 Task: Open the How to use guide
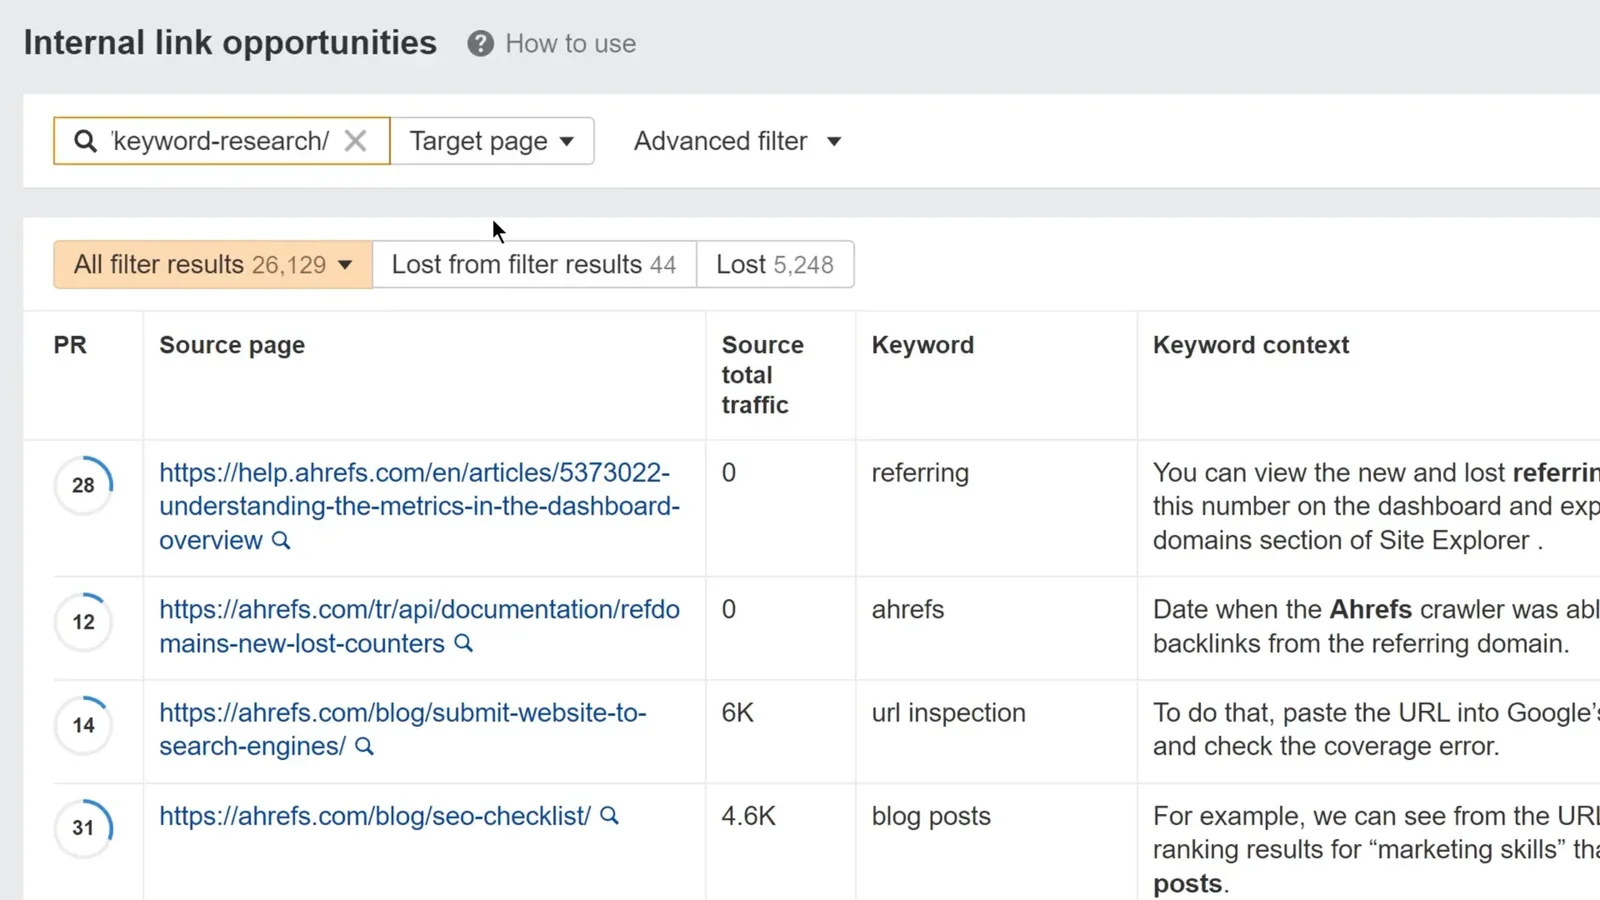click(x=570, y=44)
